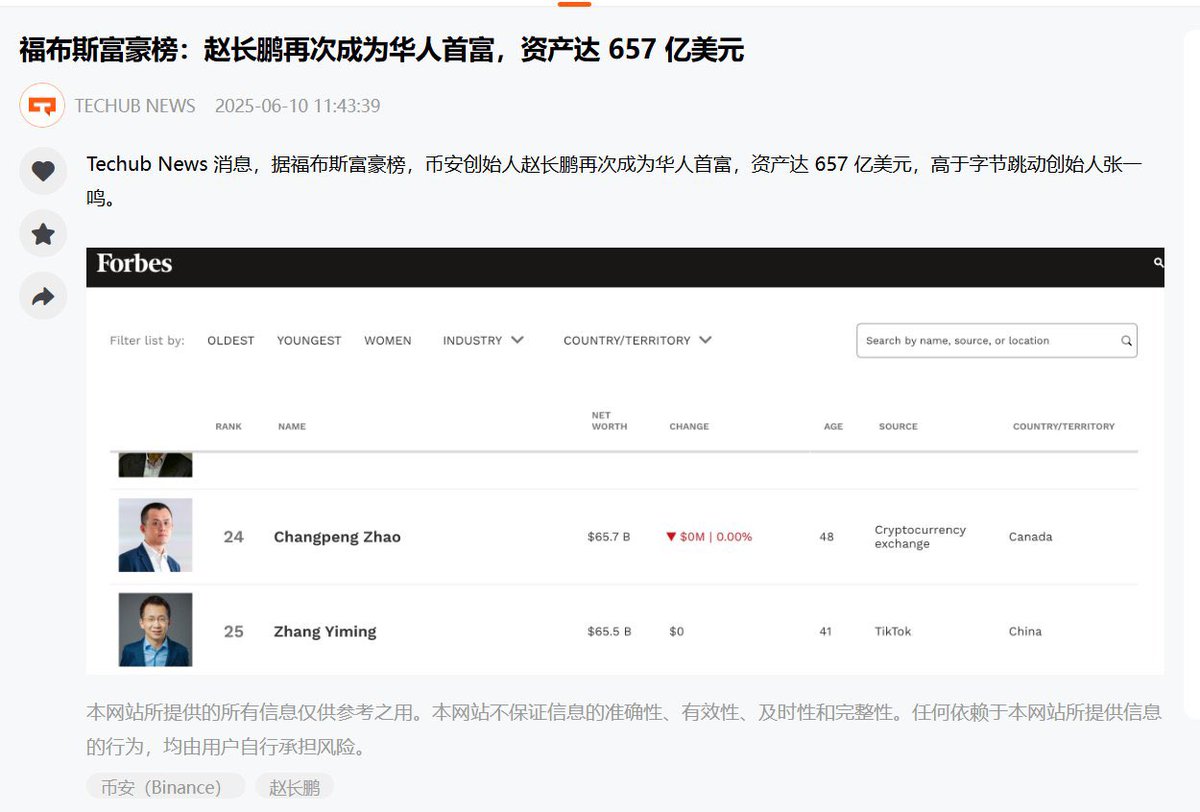The height and width of the screenshot is (812, 1200).
Task: Click rank number 24
Action: 233,537
